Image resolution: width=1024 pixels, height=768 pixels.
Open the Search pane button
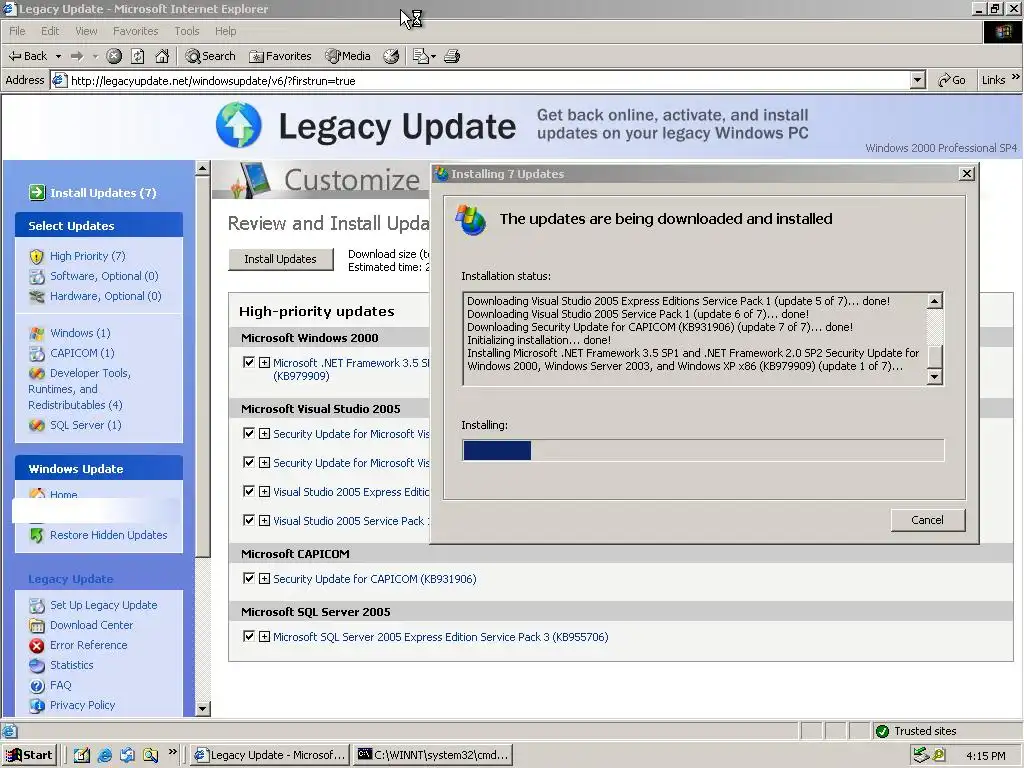click(x=210, y=56)
